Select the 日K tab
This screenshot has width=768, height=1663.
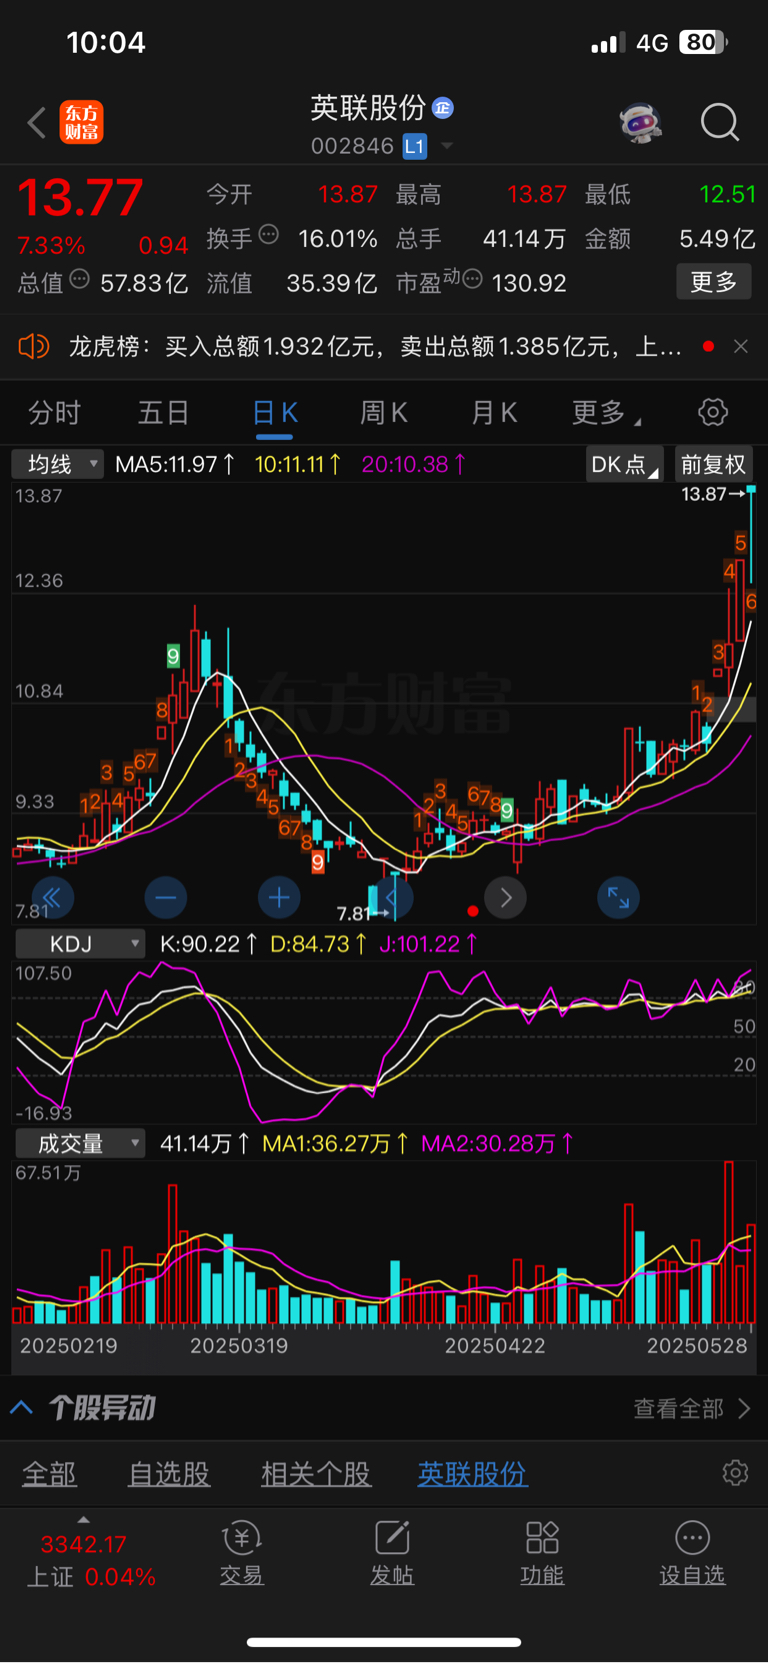click(274, 413)
